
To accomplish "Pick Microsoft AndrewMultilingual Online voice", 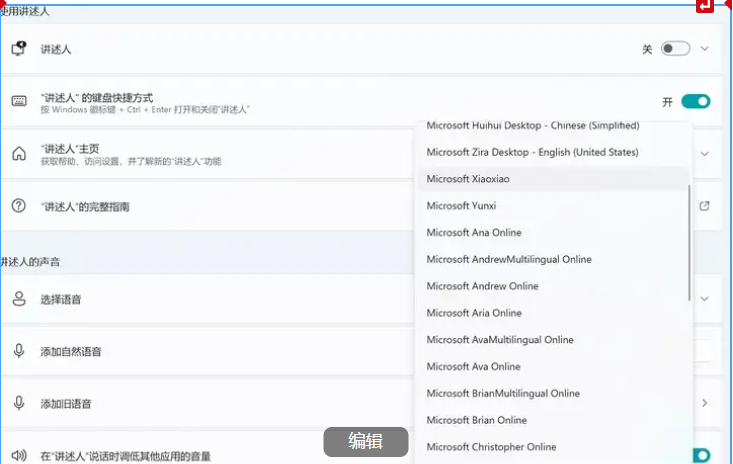I will click(x=509, y=259).
